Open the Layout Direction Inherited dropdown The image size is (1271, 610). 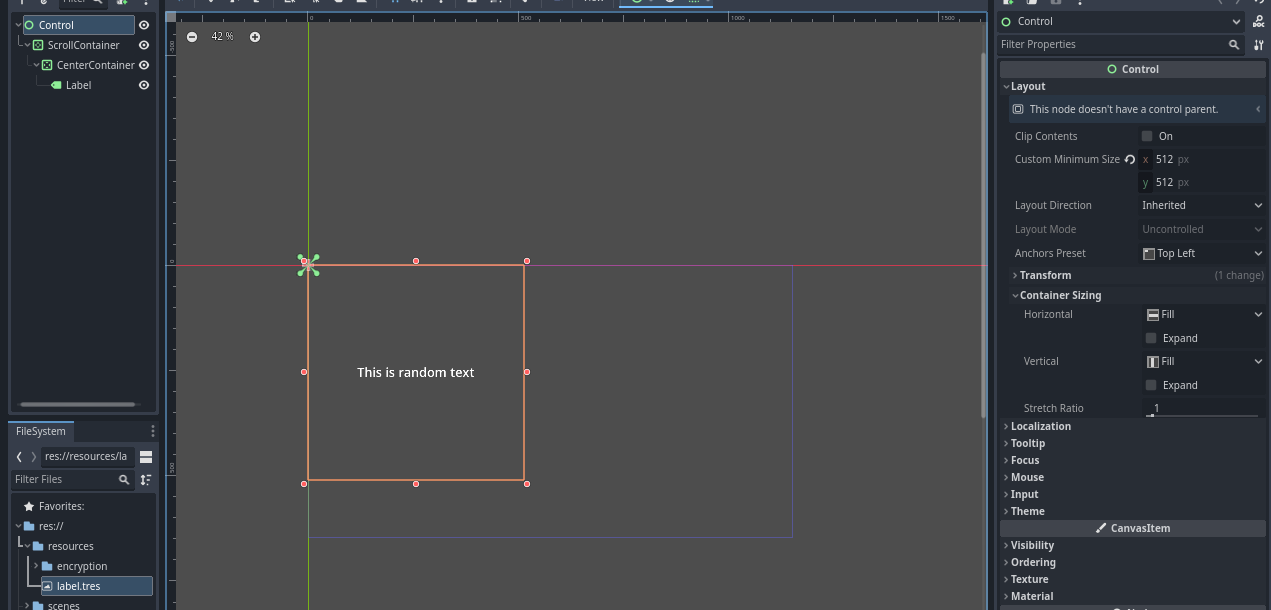pyautogui.click(x=1203, y=205)
